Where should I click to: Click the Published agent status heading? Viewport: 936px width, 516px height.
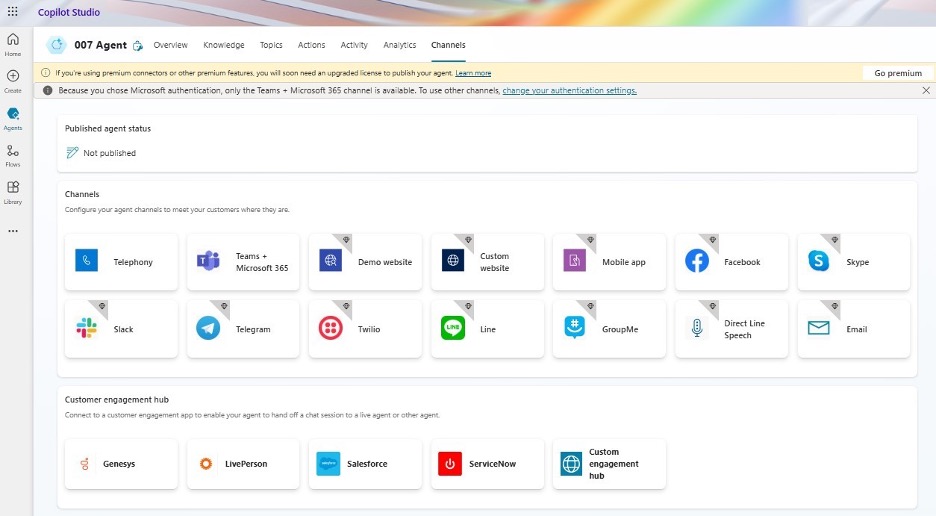tap(108, 128)
